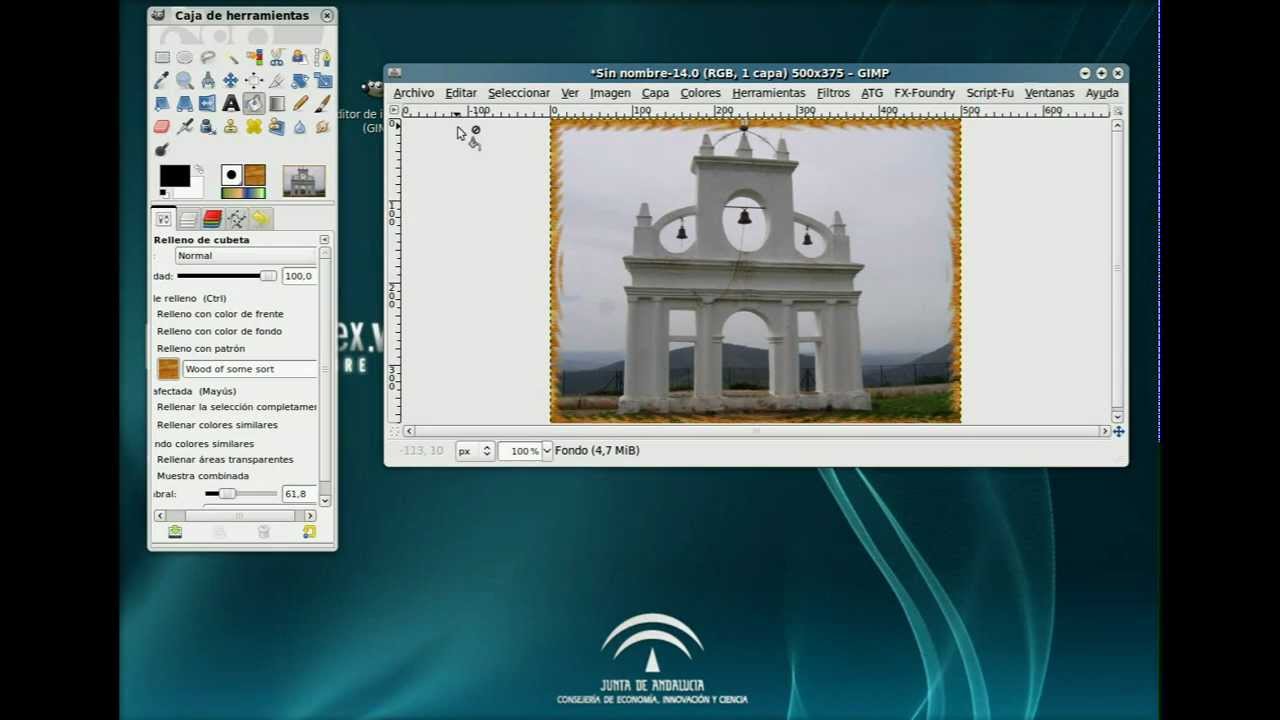Open the 100% zoom dropdown in status bar
The image size is (1280, 720).
(547, 451)
